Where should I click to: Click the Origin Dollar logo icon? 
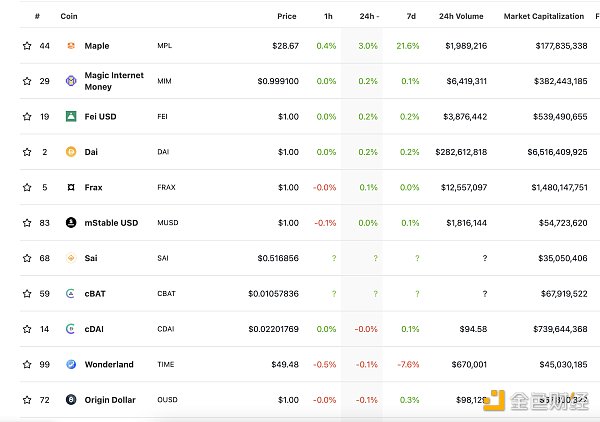point(71,400)
